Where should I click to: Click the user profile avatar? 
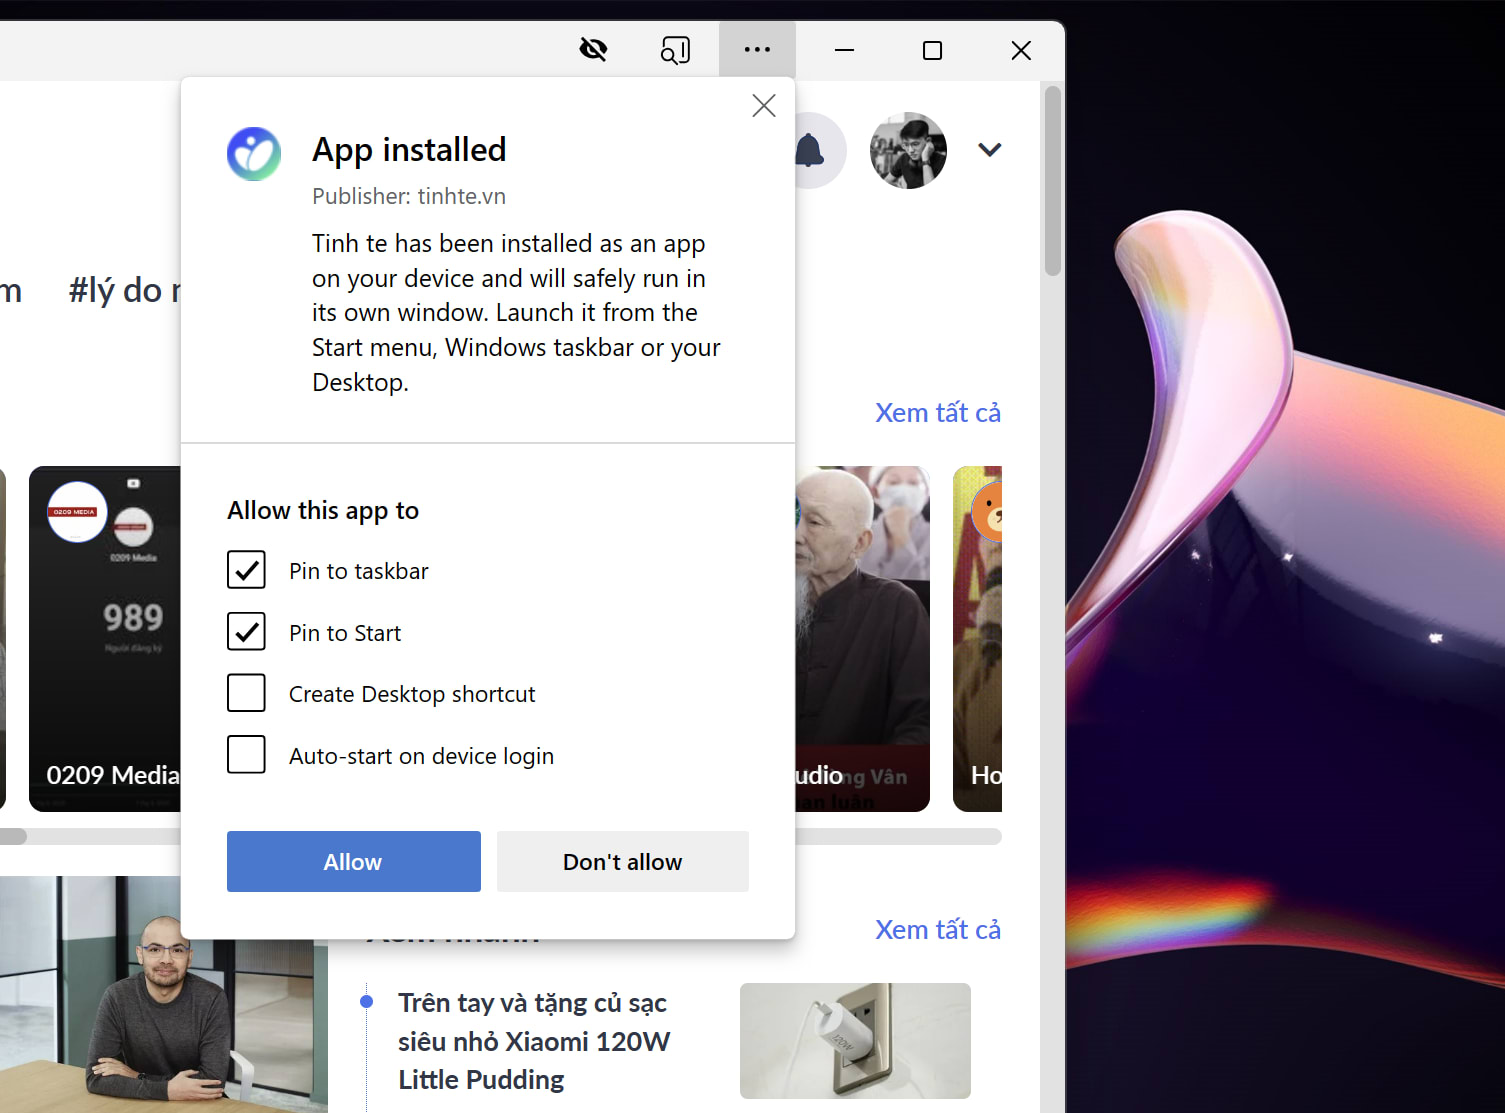908,150
